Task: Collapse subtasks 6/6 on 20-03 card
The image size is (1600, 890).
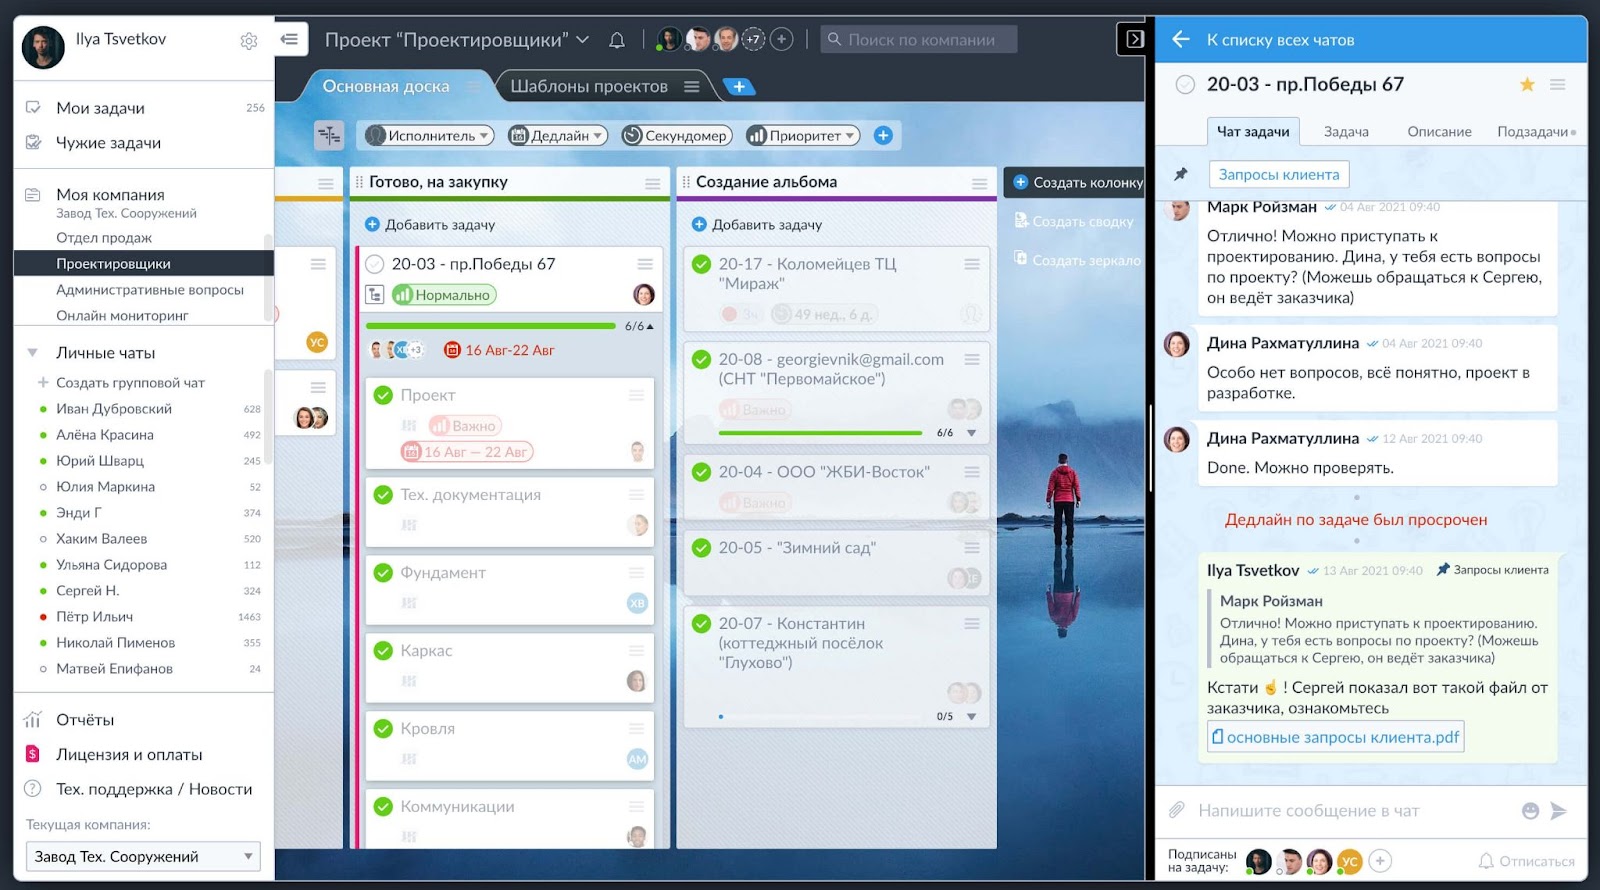Action: click(x=650, y=326)
